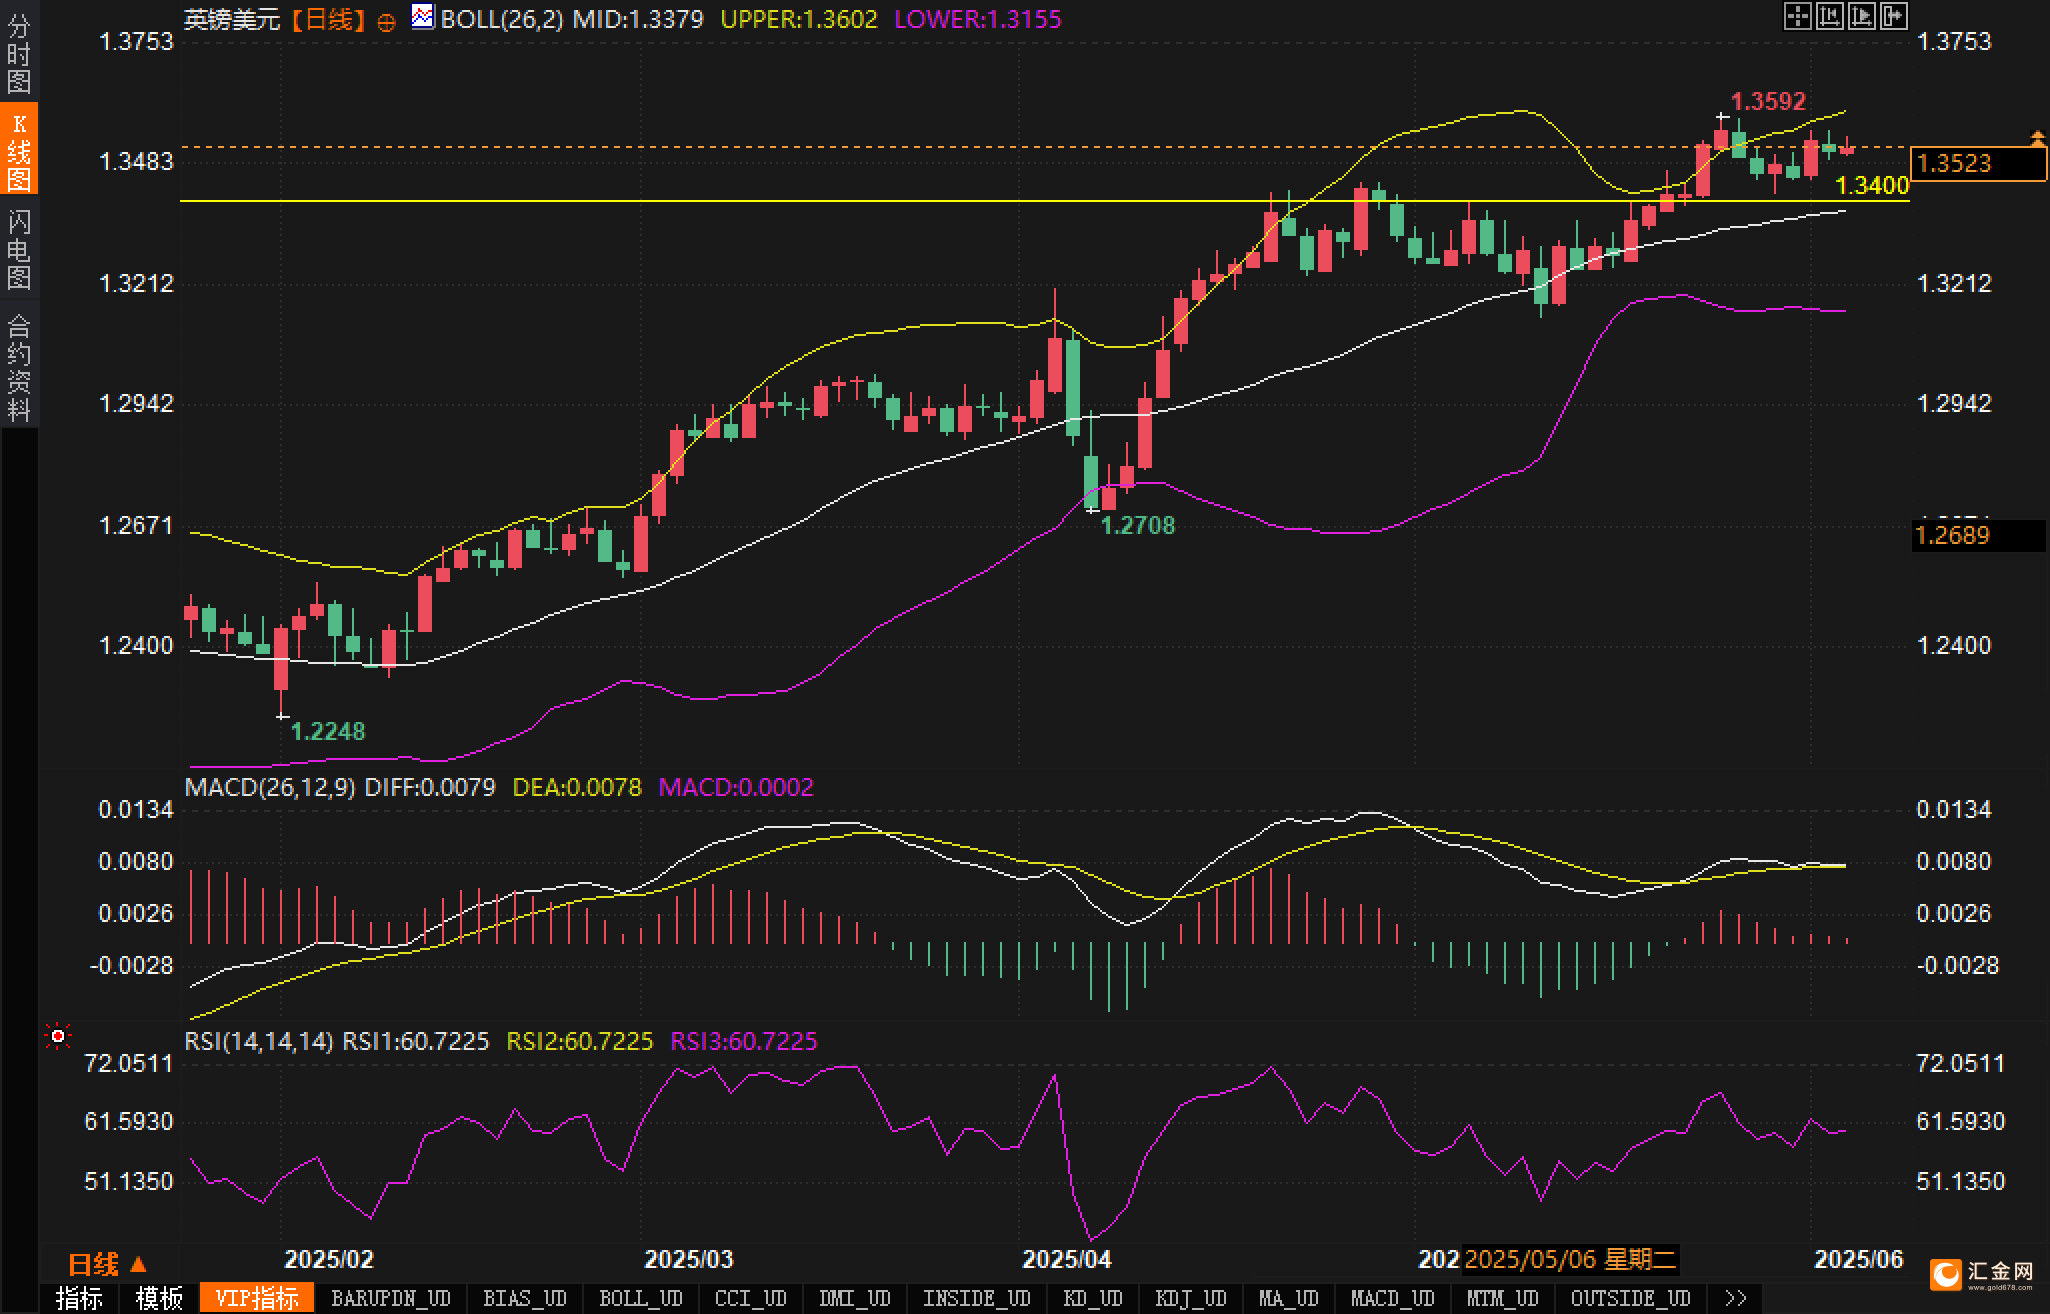Click the RSI(14,14,14) parameter label
The height and width of the screenshot is (1314, 2050).
coord(259,1041)
